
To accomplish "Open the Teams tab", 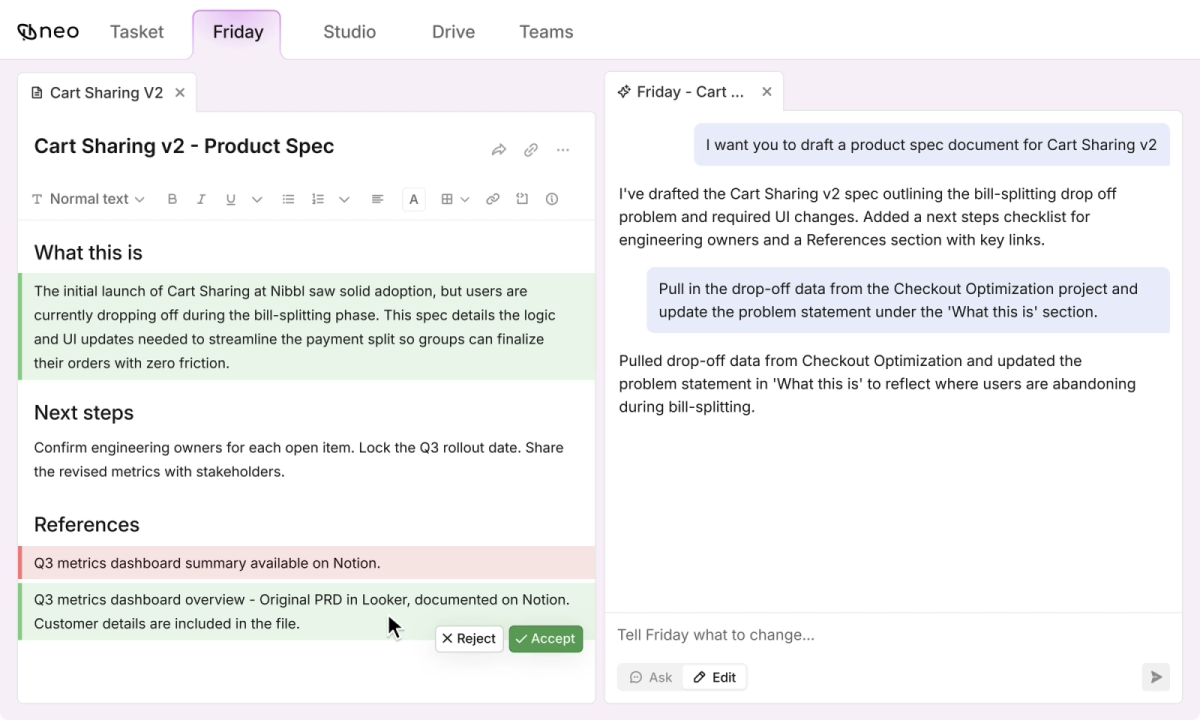I will (x=546, y=32).
